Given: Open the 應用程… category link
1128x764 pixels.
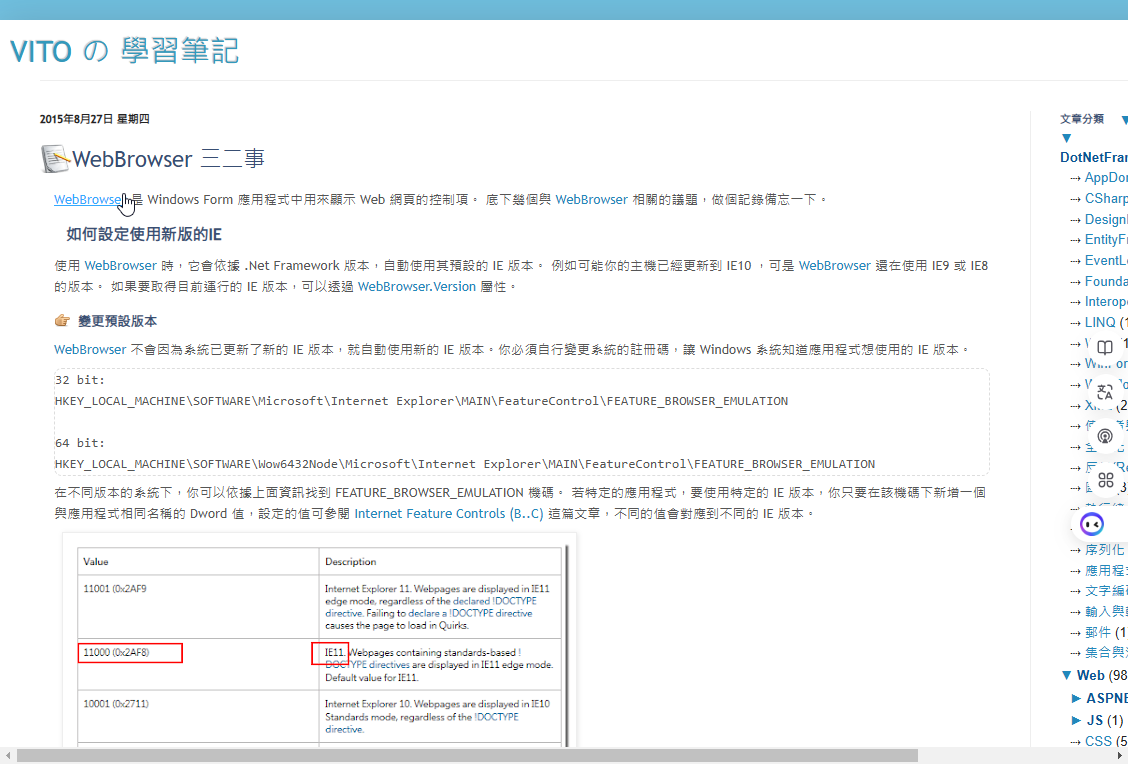Looking at the screenshot, I should [x=1106, y=570].
